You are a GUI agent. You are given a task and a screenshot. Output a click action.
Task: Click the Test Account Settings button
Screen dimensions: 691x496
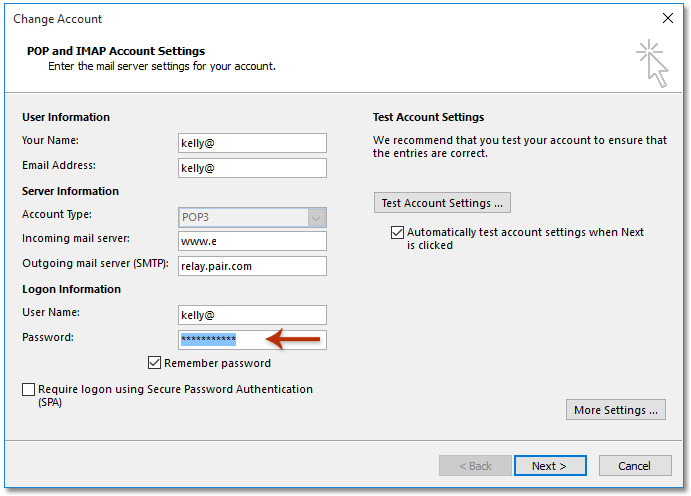click(x=443, y=203)
